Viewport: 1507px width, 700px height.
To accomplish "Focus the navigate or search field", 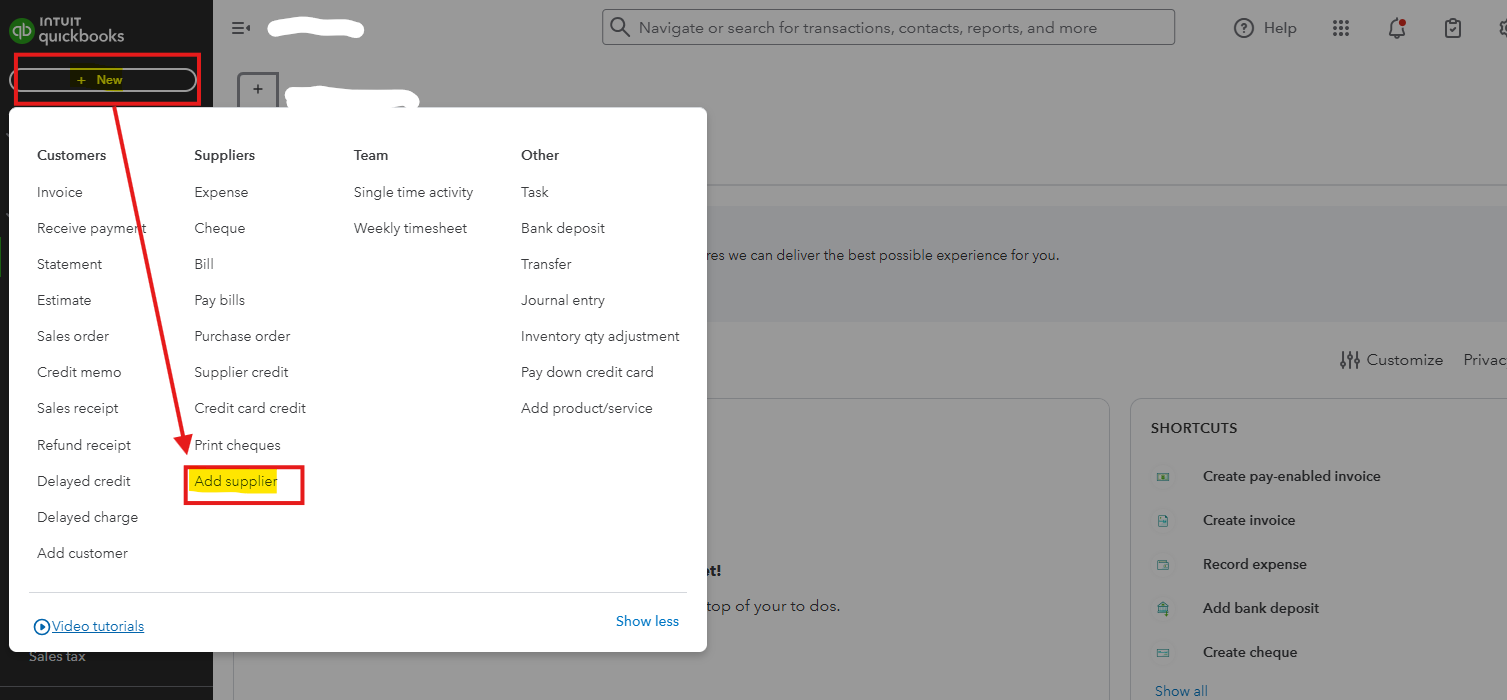I will (888, 27).
